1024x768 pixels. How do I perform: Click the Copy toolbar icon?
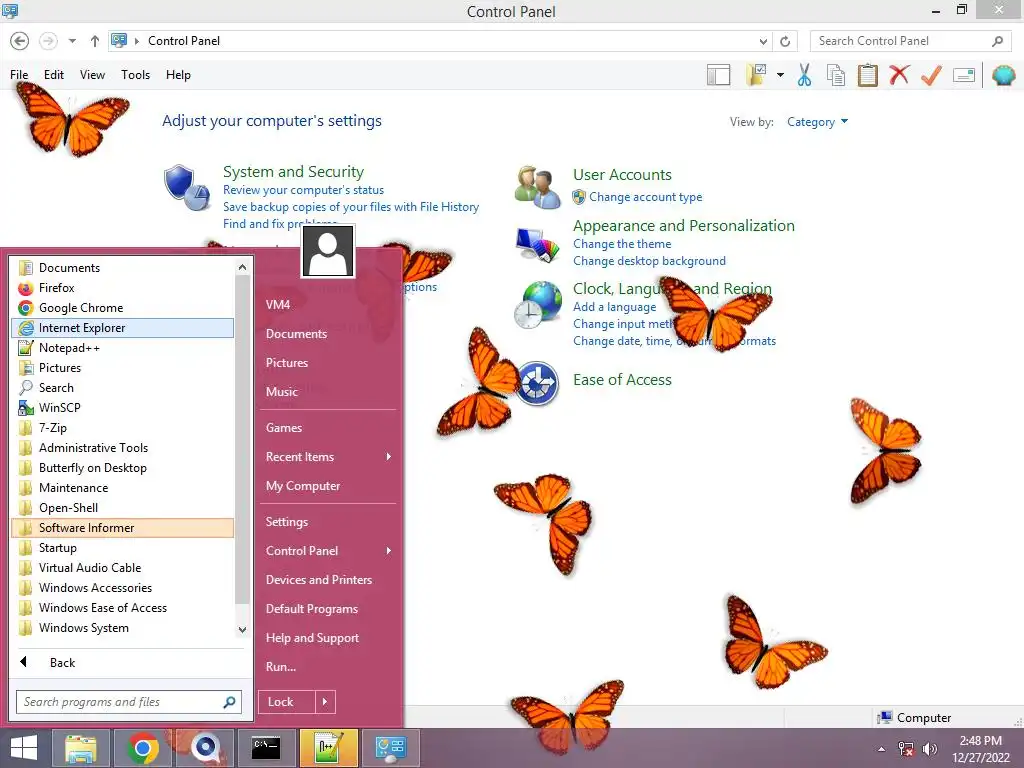pos(836,75)
